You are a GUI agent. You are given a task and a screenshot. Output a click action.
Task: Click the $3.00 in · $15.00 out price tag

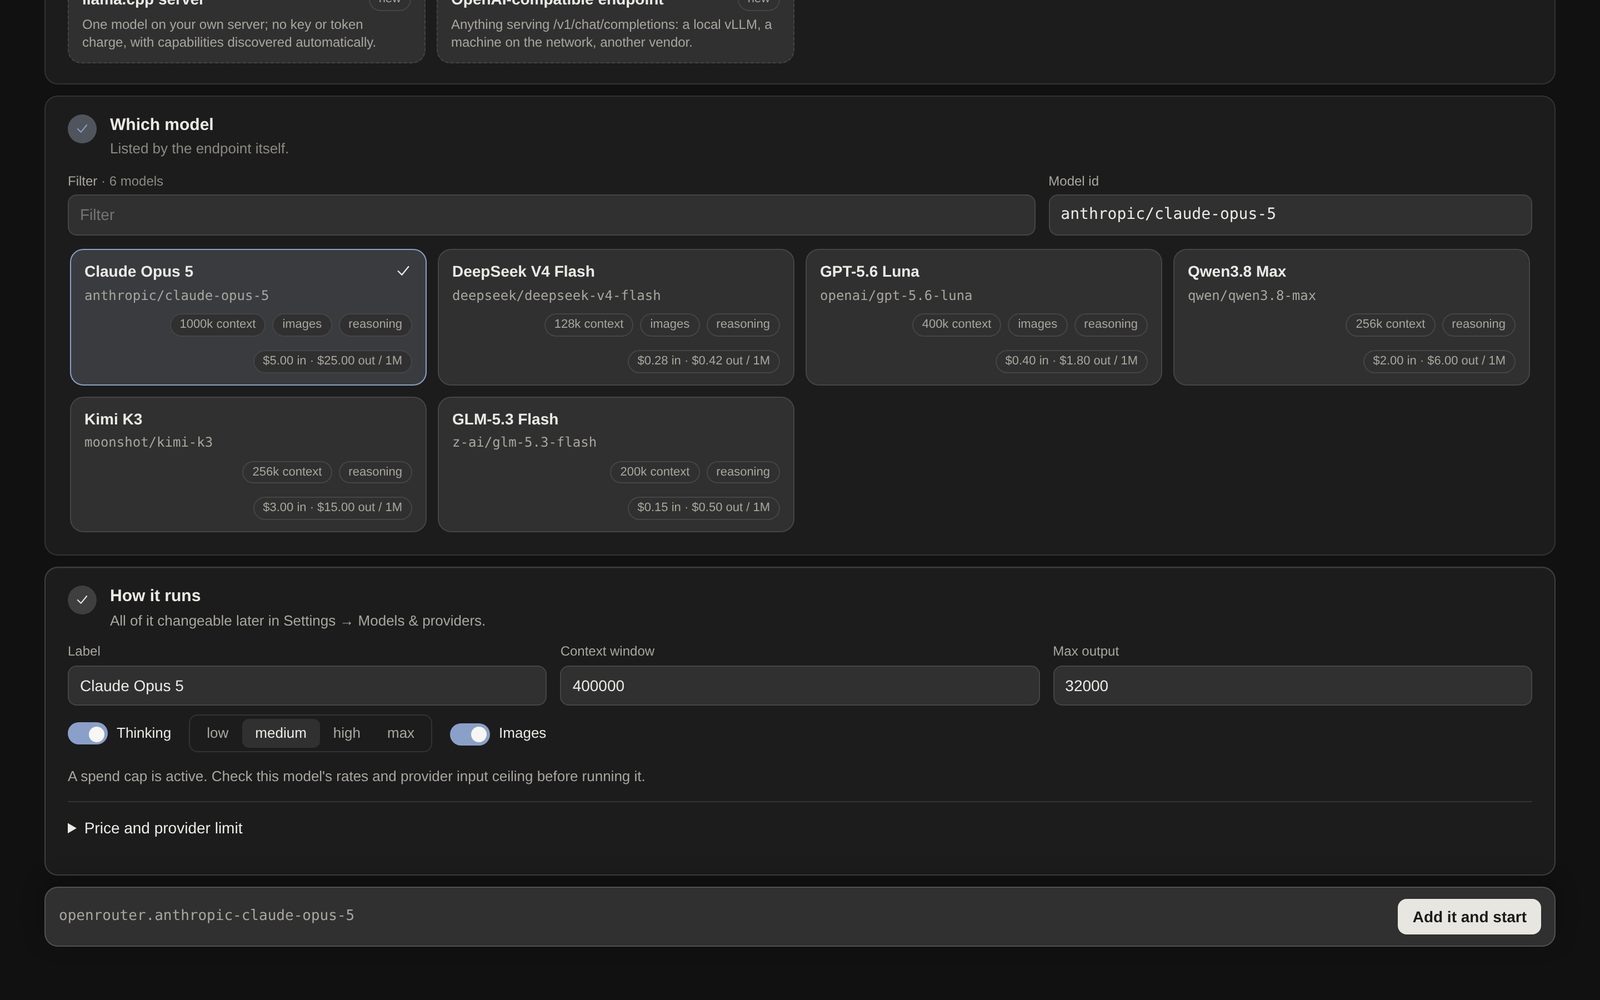click(x=332, y=508)
